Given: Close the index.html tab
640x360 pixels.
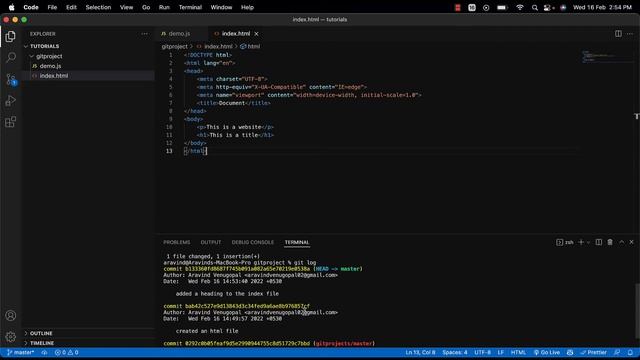Looking at the screenshot, I should [256, 34].
